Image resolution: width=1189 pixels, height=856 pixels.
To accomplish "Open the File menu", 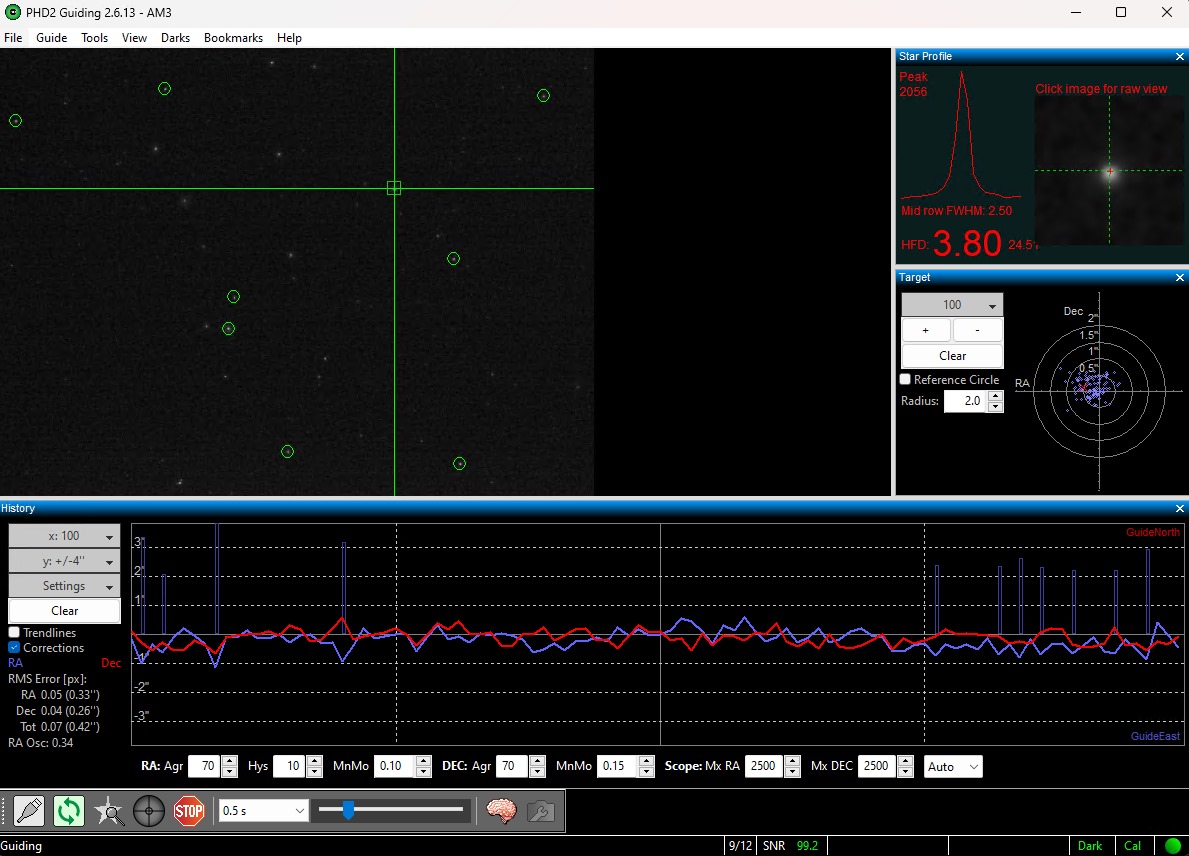I will pyautogui.click(x=13, y=38).
